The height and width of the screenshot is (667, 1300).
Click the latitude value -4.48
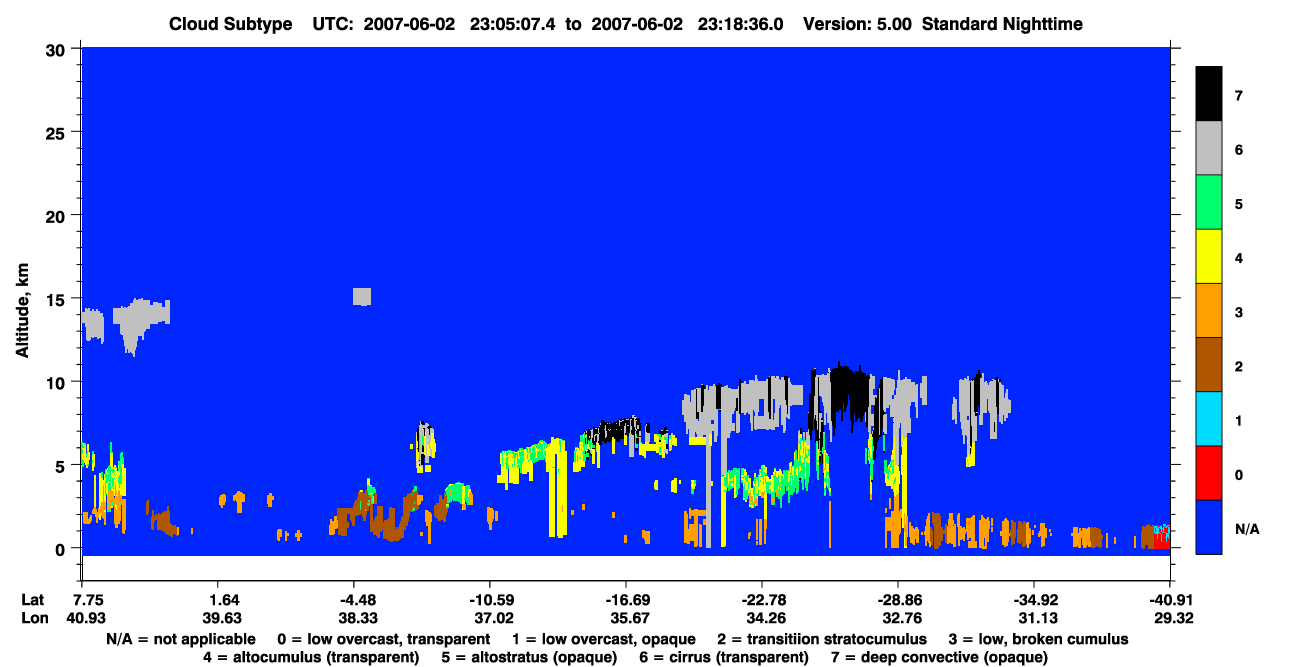354,600
